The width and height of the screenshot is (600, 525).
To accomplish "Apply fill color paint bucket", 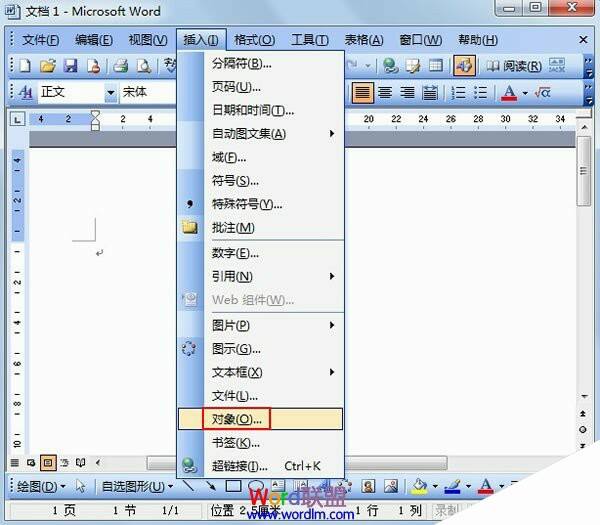I will (419, 486).
